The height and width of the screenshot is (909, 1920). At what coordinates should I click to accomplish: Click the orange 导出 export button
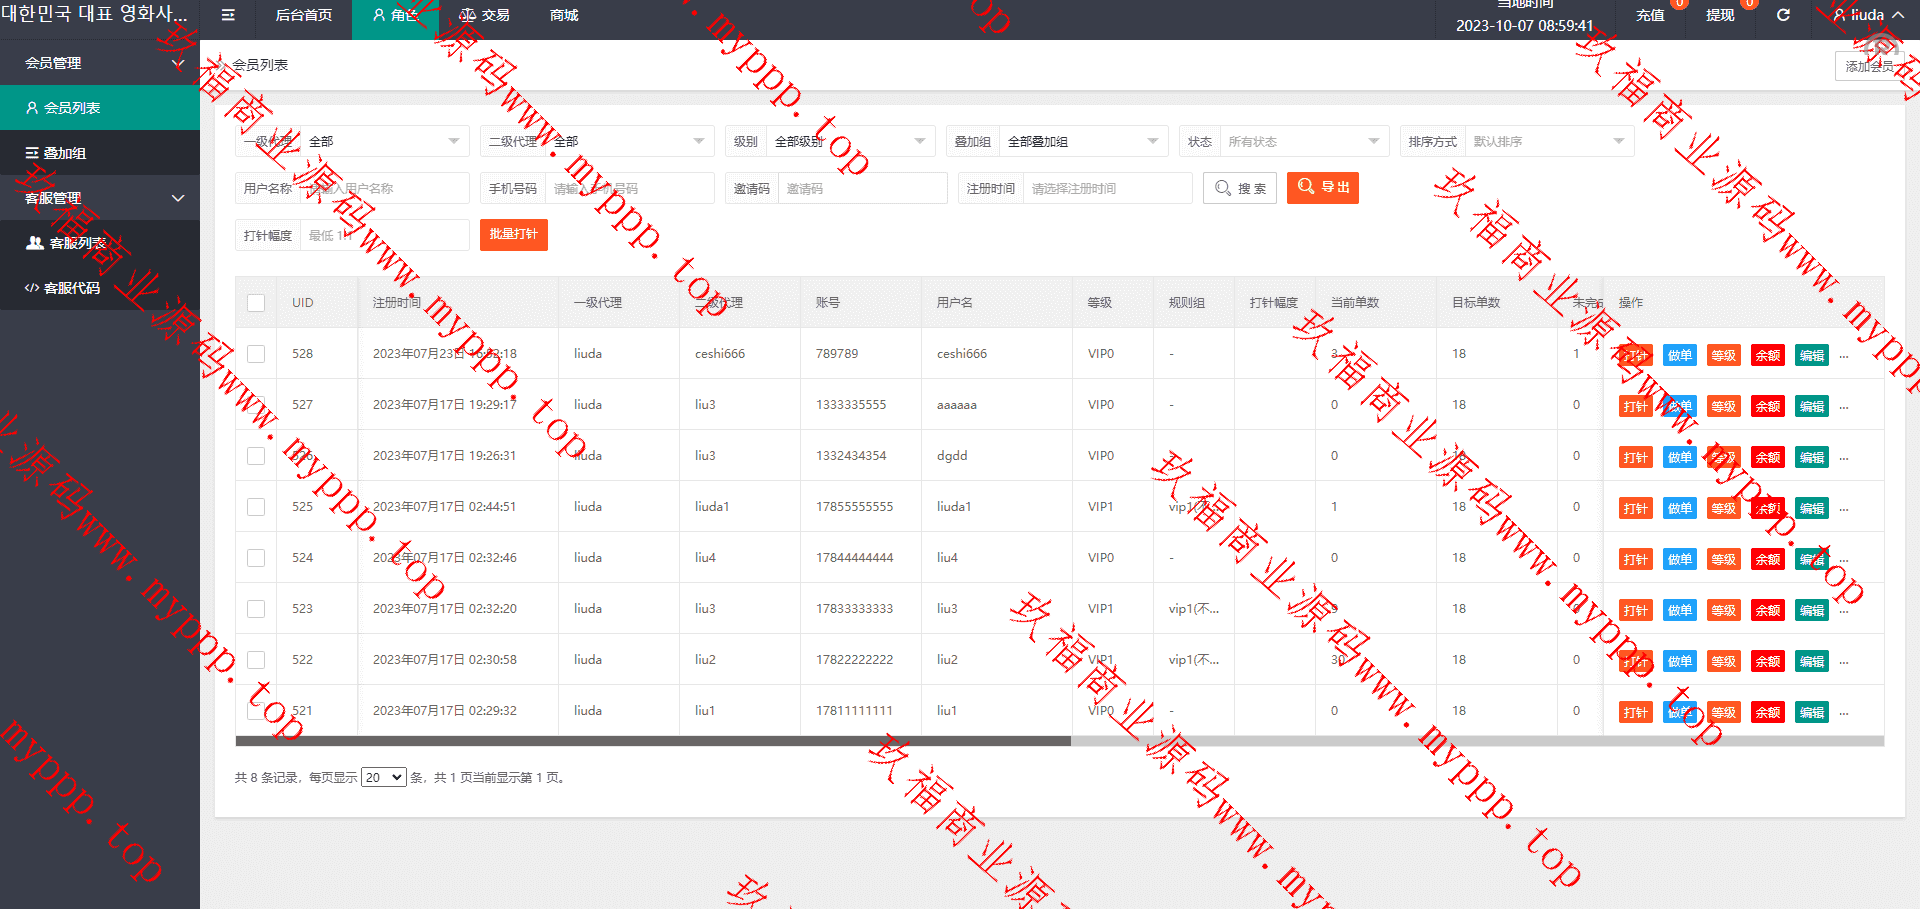(x=1322, y=188)
